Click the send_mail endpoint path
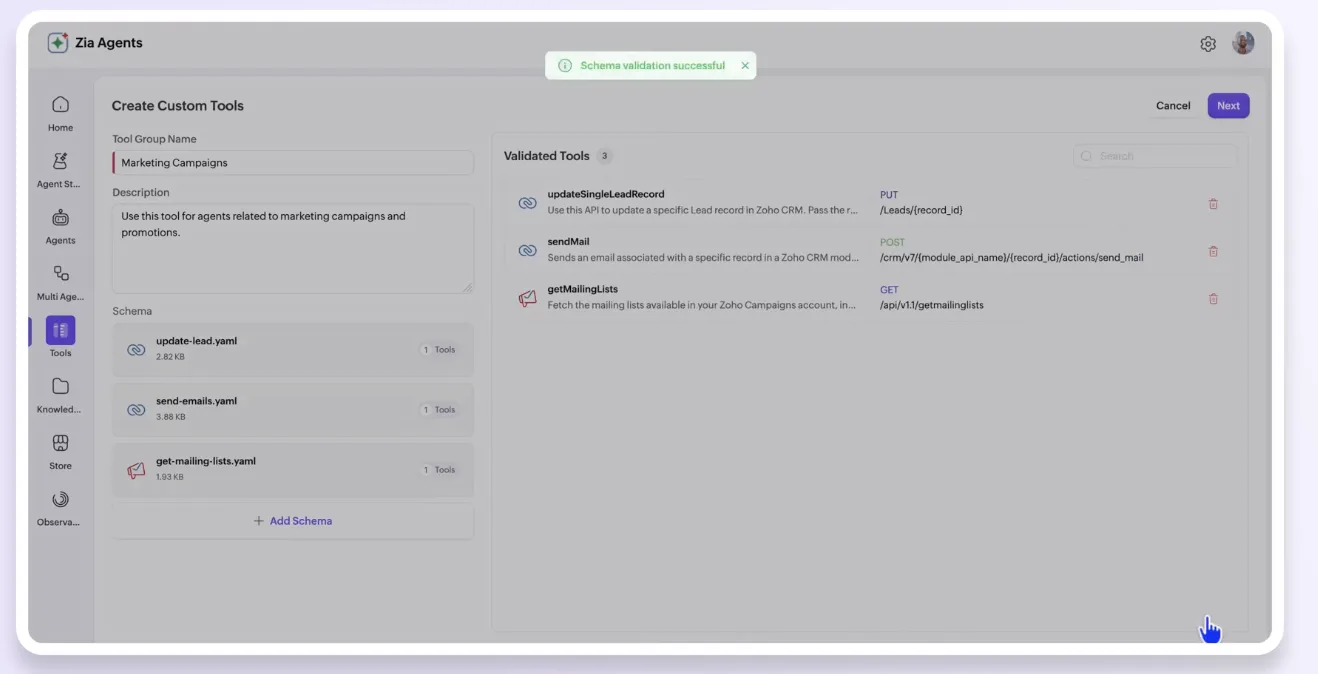1318x674 pixels. pyautogui.click(x=1012, y=257)
